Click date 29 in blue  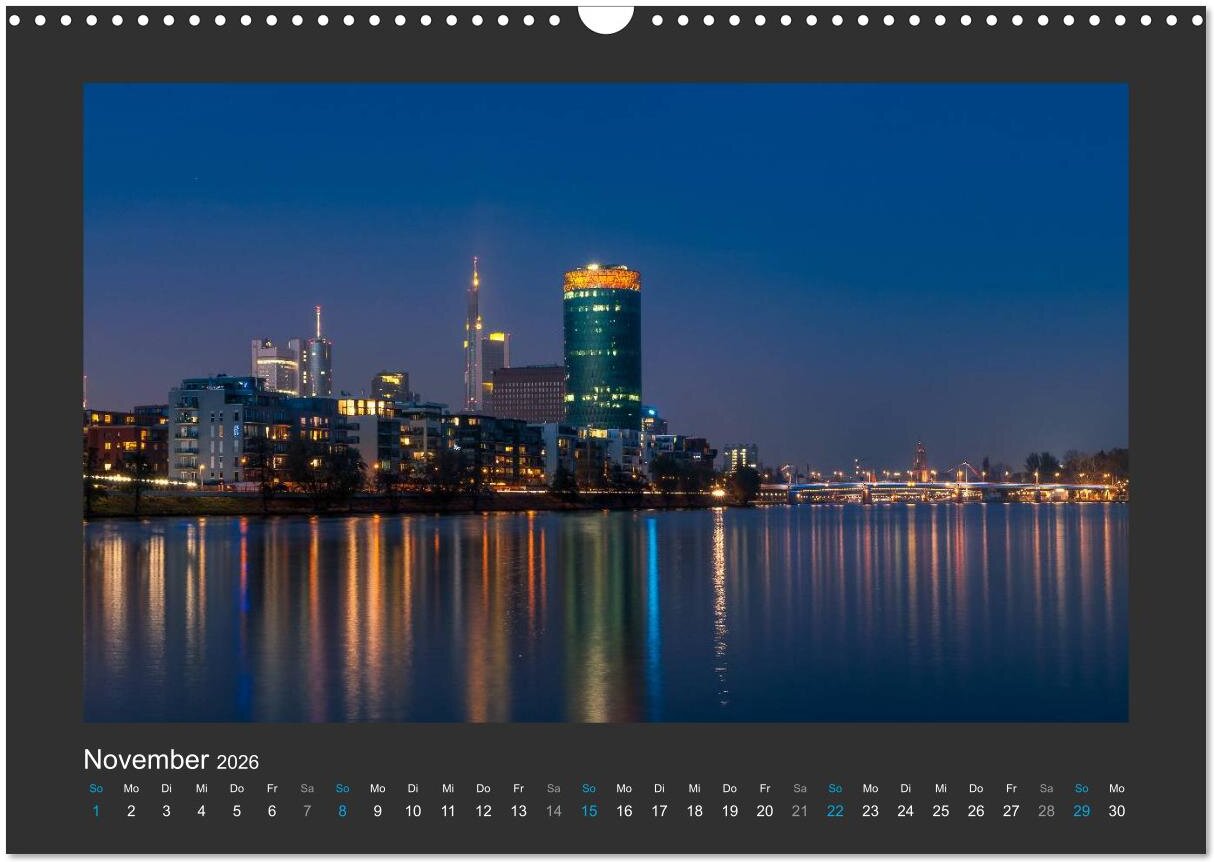point(1081,811)
